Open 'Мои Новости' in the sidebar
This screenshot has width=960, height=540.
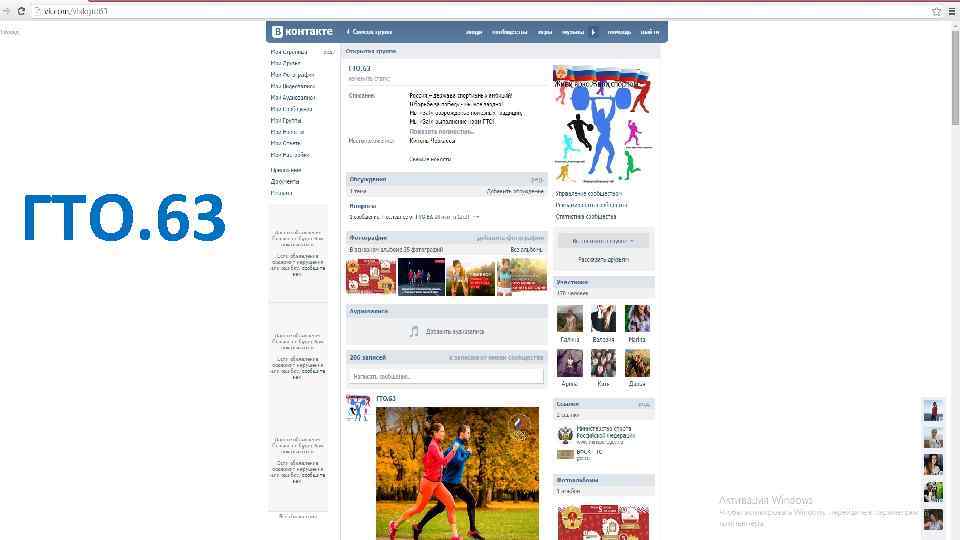tap(287, 132)
